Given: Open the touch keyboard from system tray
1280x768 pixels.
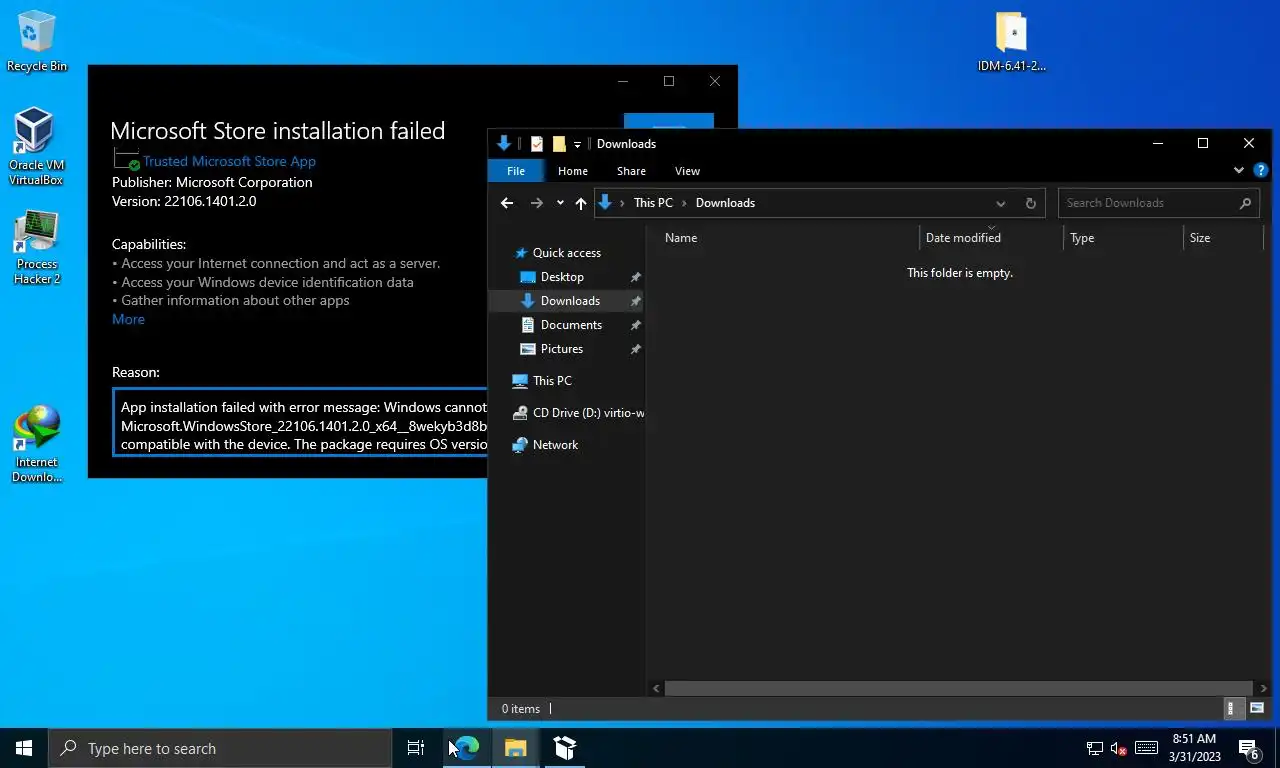Looking at the screenshot, I should click(1147, 748).
